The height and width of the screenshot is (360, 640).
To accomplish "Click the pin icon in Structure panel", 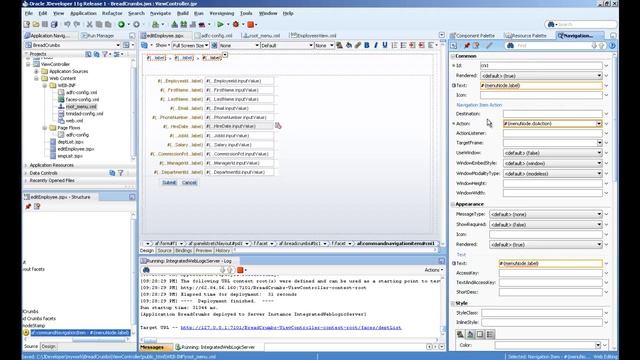I will point(28,207).
